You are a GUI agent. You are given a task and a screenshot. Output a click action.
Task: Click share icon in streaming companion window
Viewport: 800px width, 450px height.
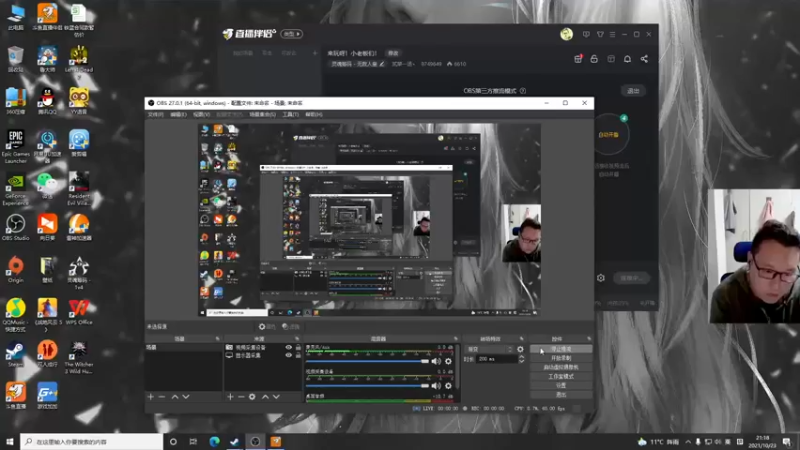644,59
